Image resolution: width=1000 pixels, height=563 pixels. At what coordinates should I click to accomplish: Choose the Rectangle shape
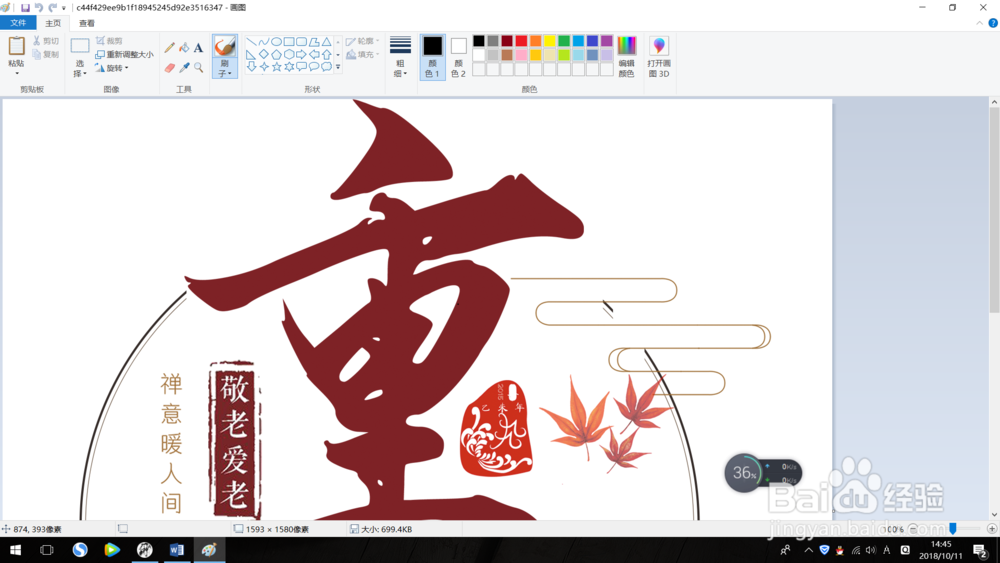pyautogui.click(x=289, y=41)
